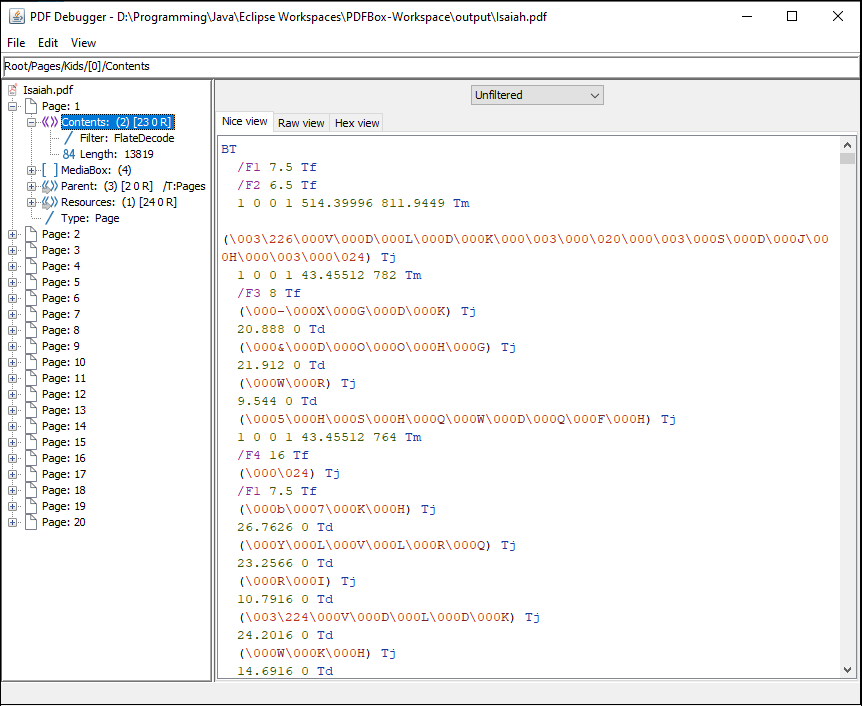Maximize the PDF Debugger window
Screen dimensions: 862x706
point(792,16)
